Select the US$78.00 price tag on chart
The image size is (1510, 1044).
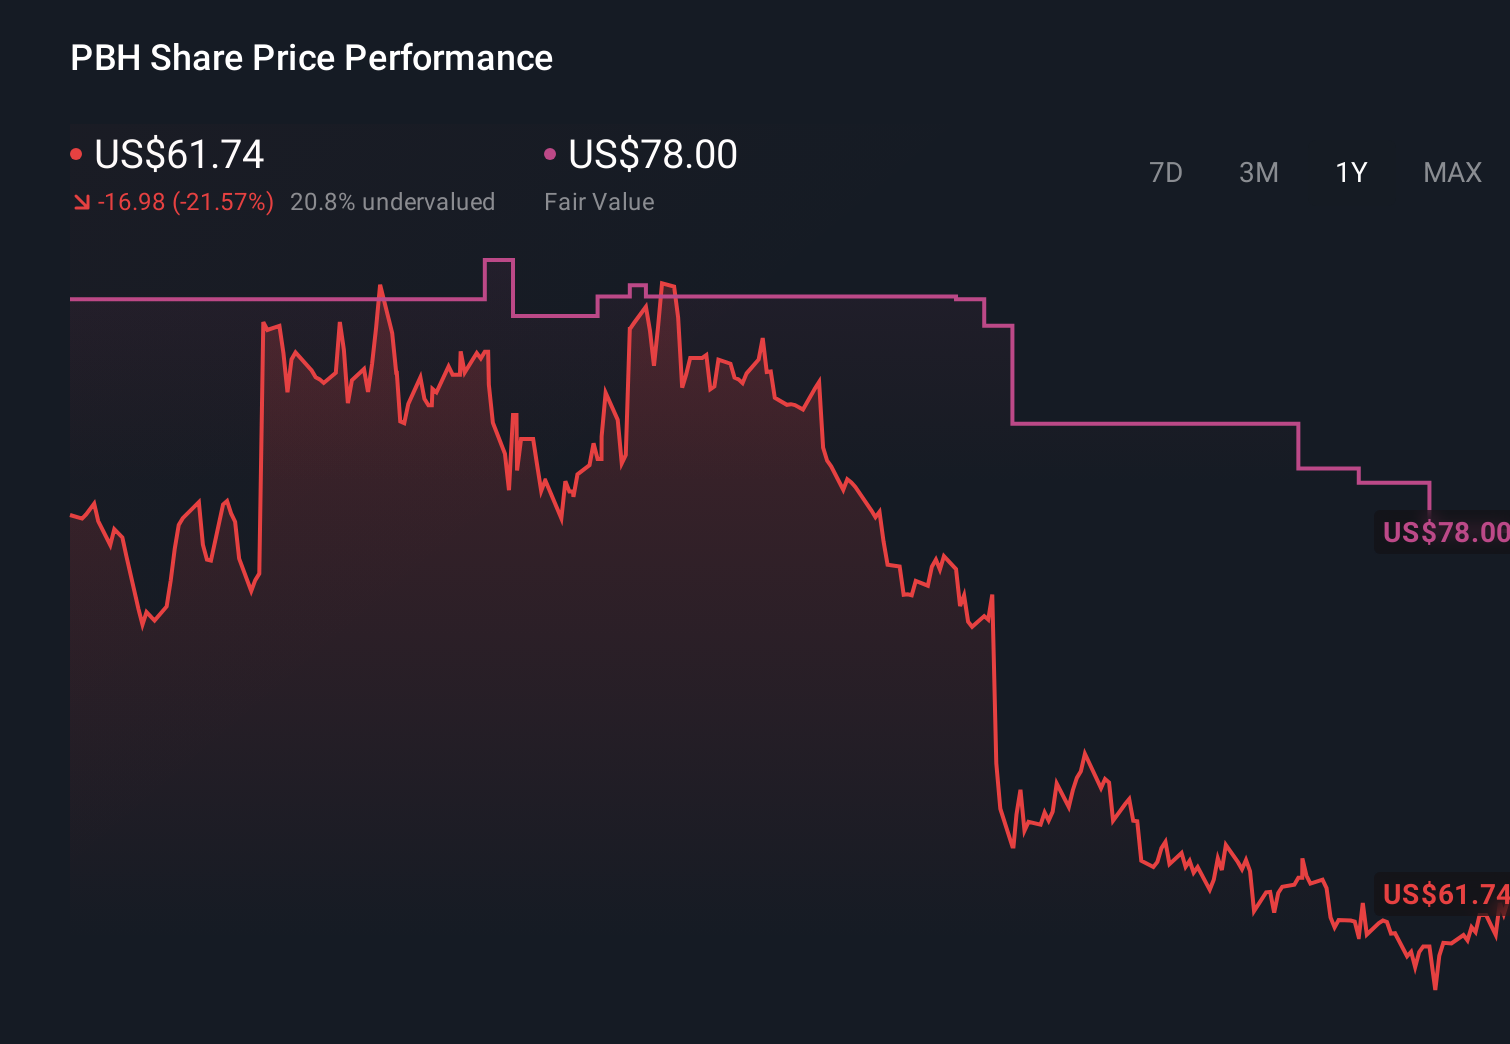[1444, 532]
